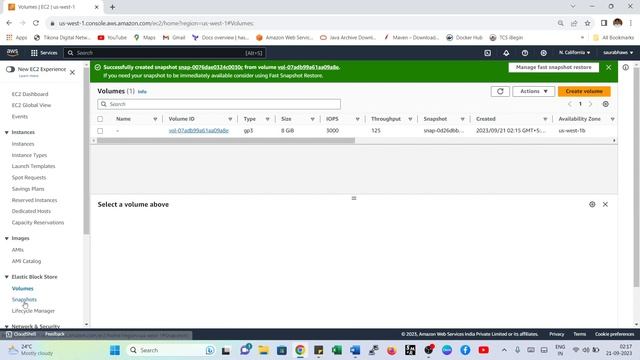Reload the browser page
The image size is (640, 360).
[36, 23]
